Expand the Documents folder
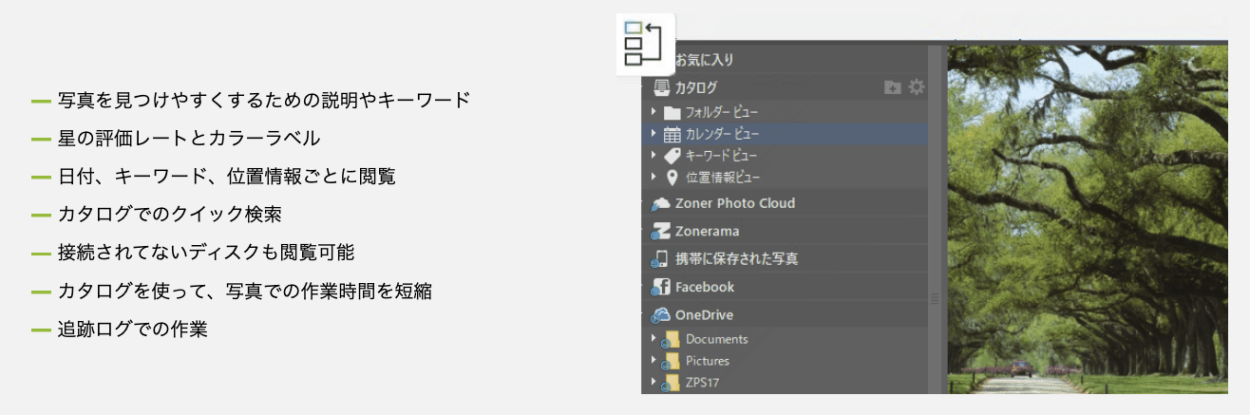Image resolution: width=1250 pixels, height=415 pixels. pyautogui.click(x=654, y=339)
